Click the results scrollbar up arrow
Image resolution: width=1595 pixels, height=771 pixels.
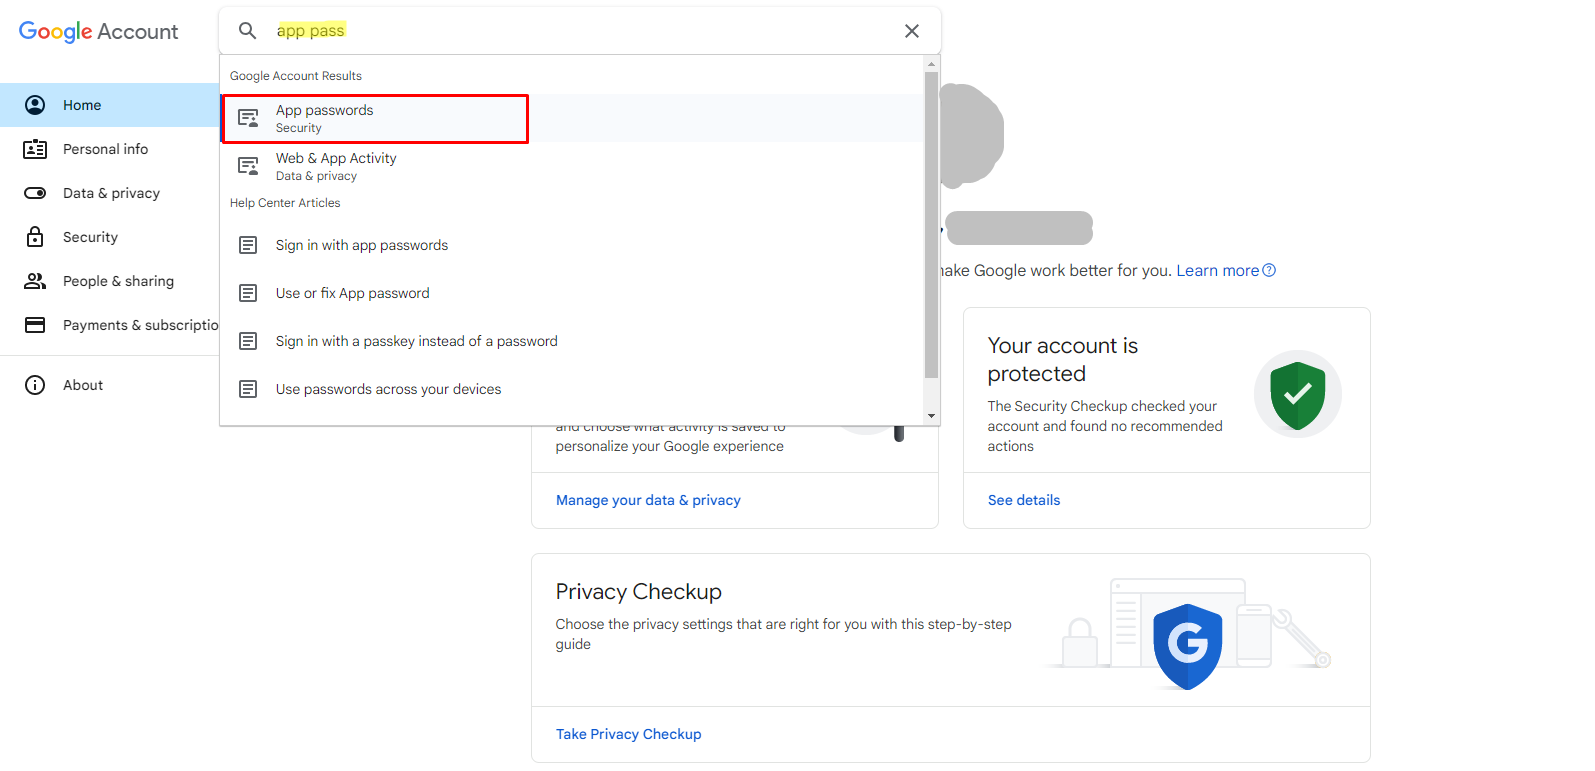[x=932, y=63]
